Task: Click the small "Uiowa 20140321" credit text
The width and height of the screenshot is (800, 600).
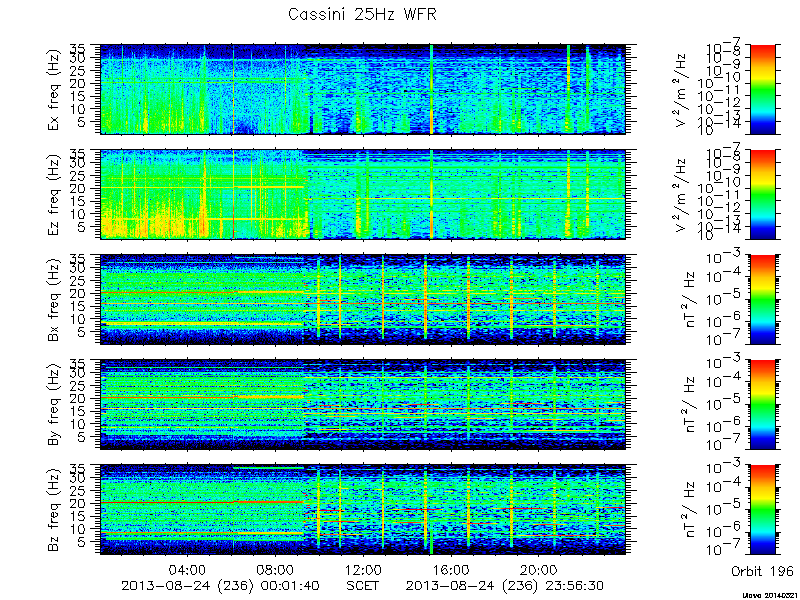Action: tap(771, 596)
